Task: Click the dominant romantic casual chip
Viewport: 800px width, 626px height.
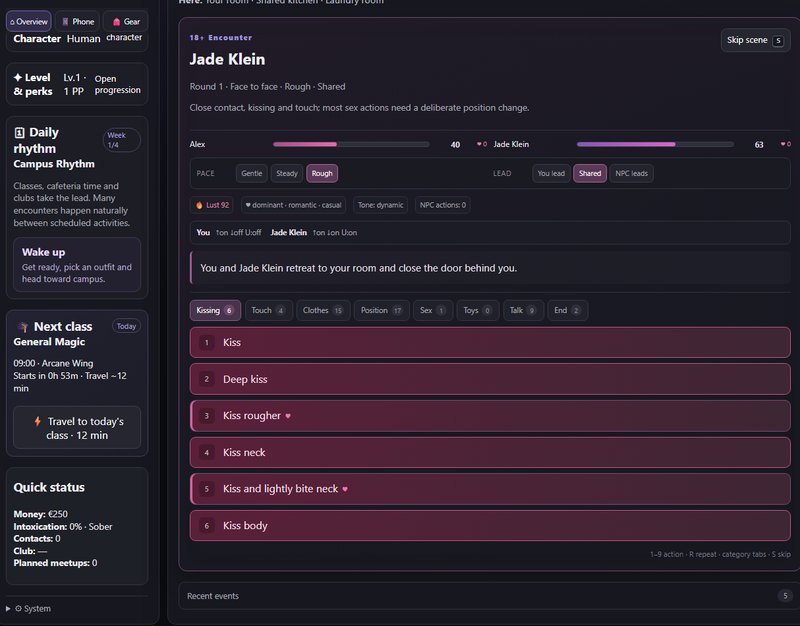Action: coord(293,205)
